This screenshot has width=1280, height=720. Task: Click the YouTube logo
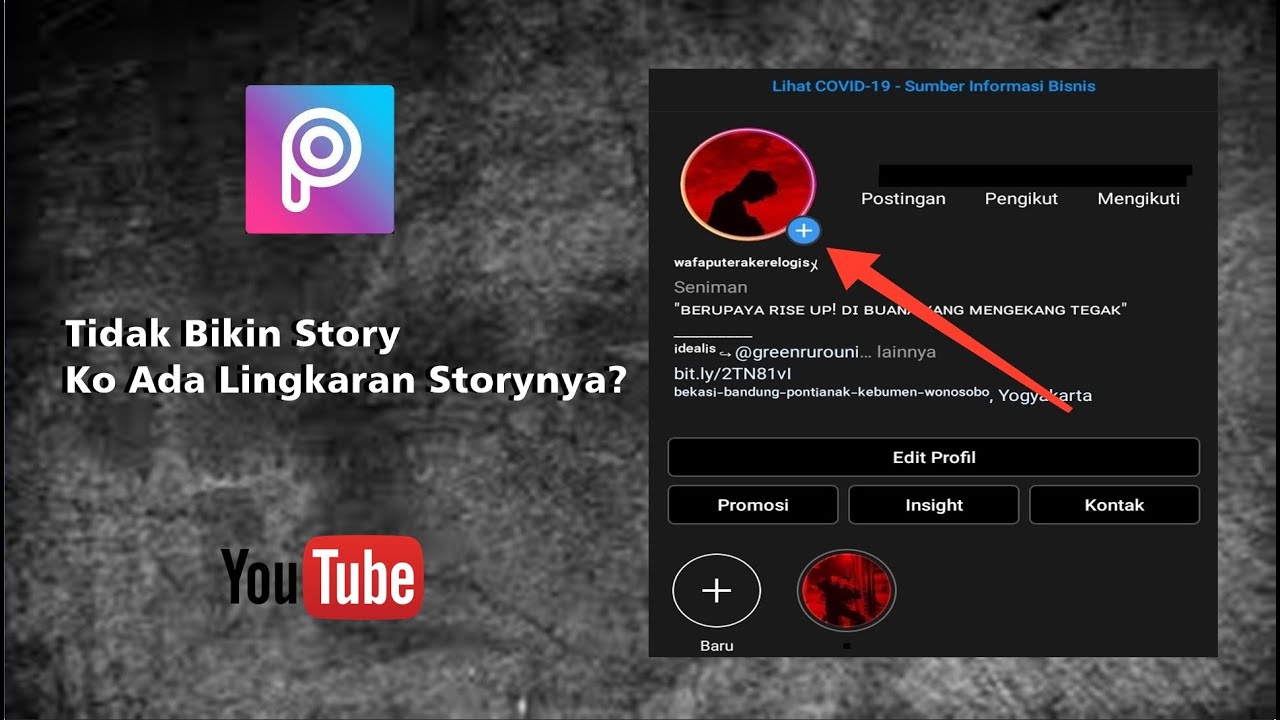pyautogui.click(x=322, y=577)
